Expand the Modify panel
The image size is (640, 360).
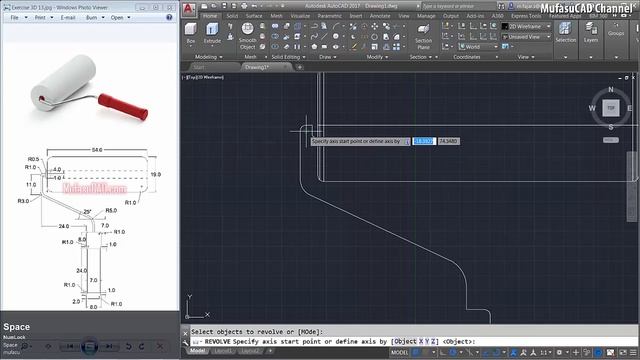tap(377, 57)
